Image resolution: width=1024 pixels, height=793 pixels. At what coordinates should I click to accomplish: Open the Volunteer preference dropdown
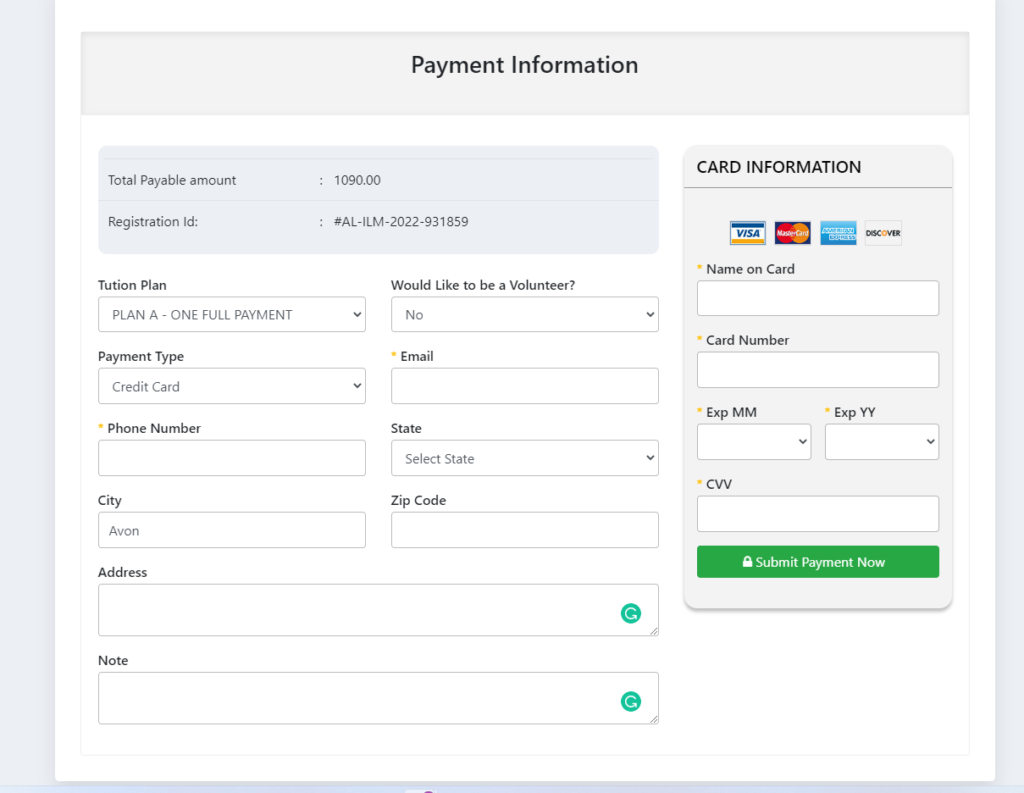click(x=524, y=314)
